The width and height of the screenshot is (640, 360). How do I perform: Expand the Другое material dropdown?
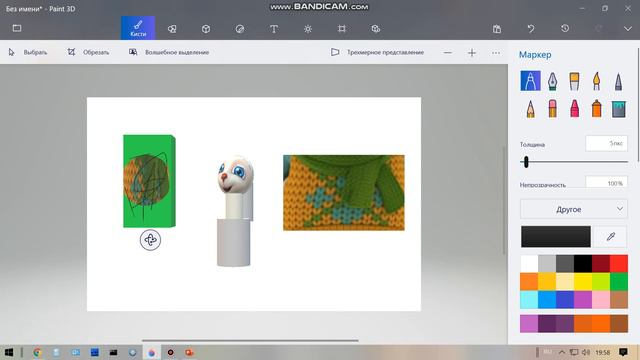coord(574,209)
